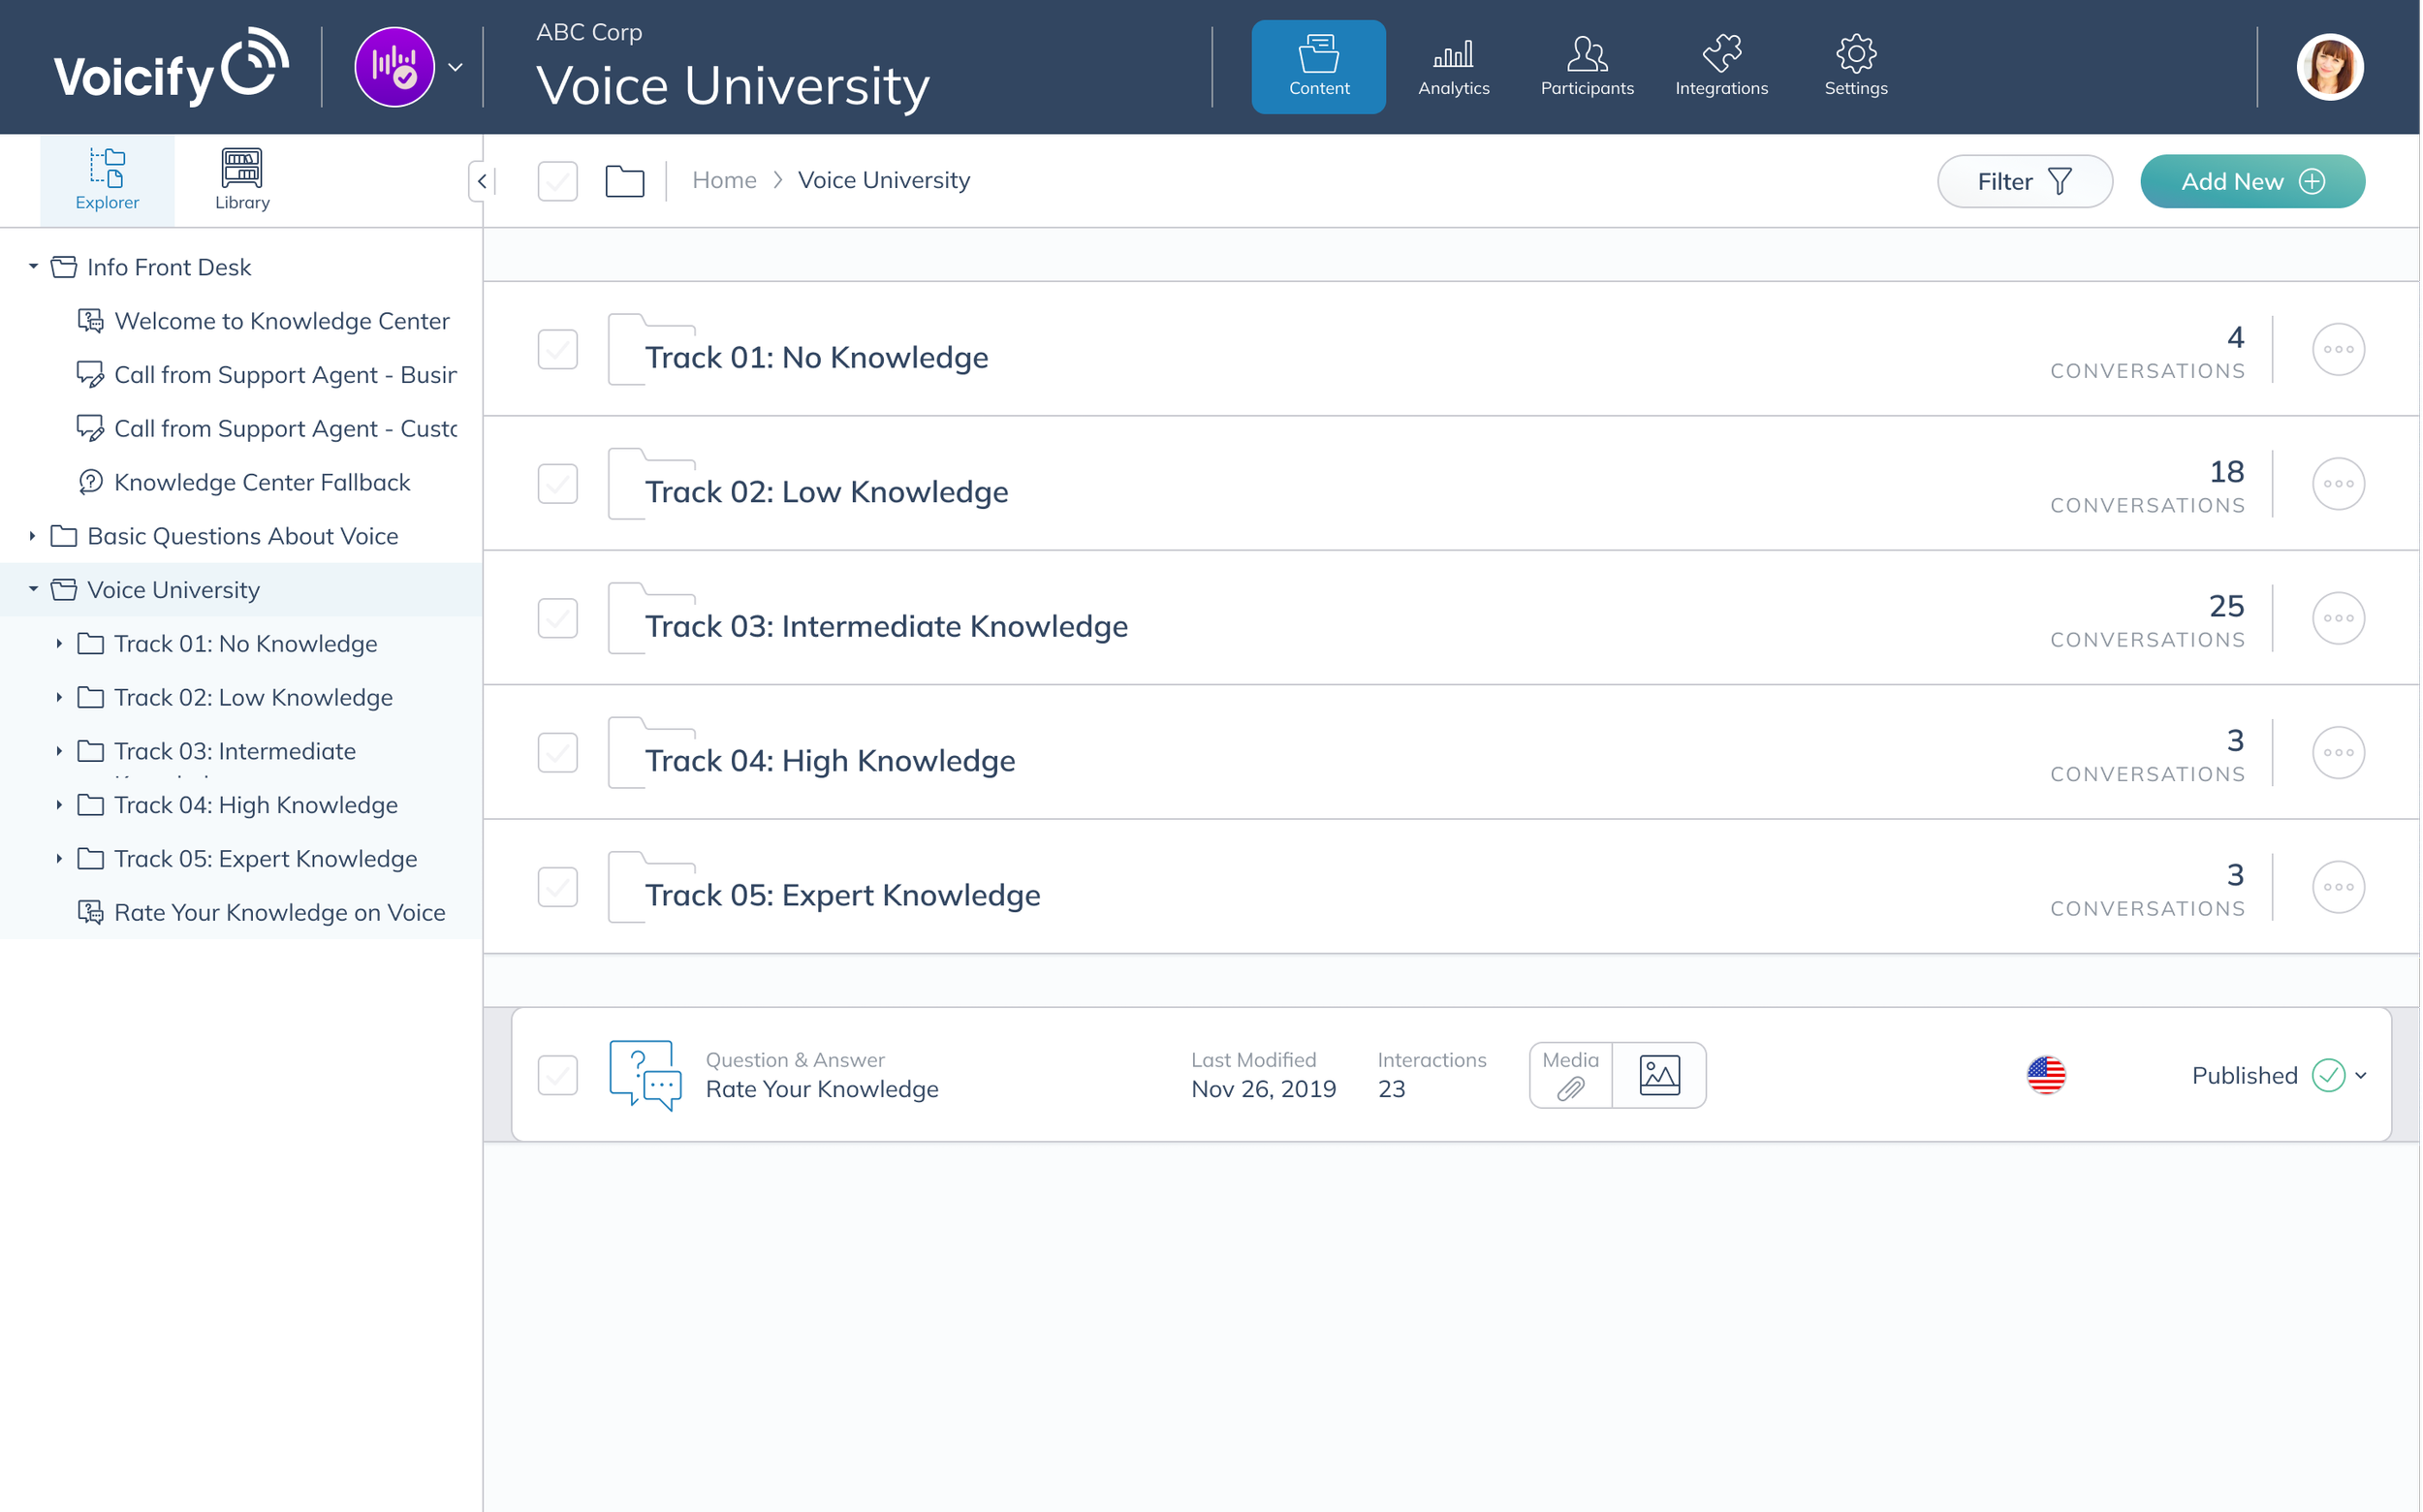Open the application switcher dropdown arrow

(455, 67)
